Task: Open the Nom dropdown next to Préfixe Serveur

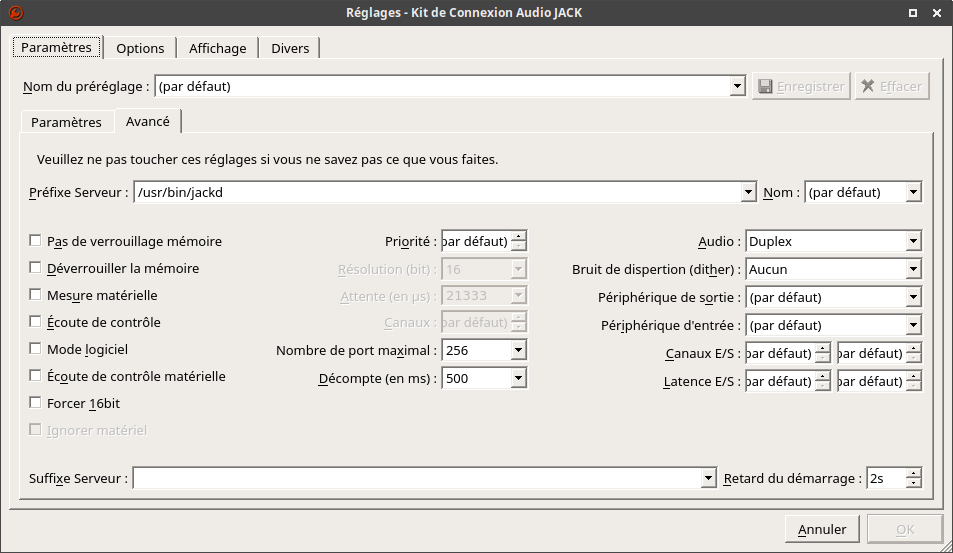Action: tap(913, 193)
